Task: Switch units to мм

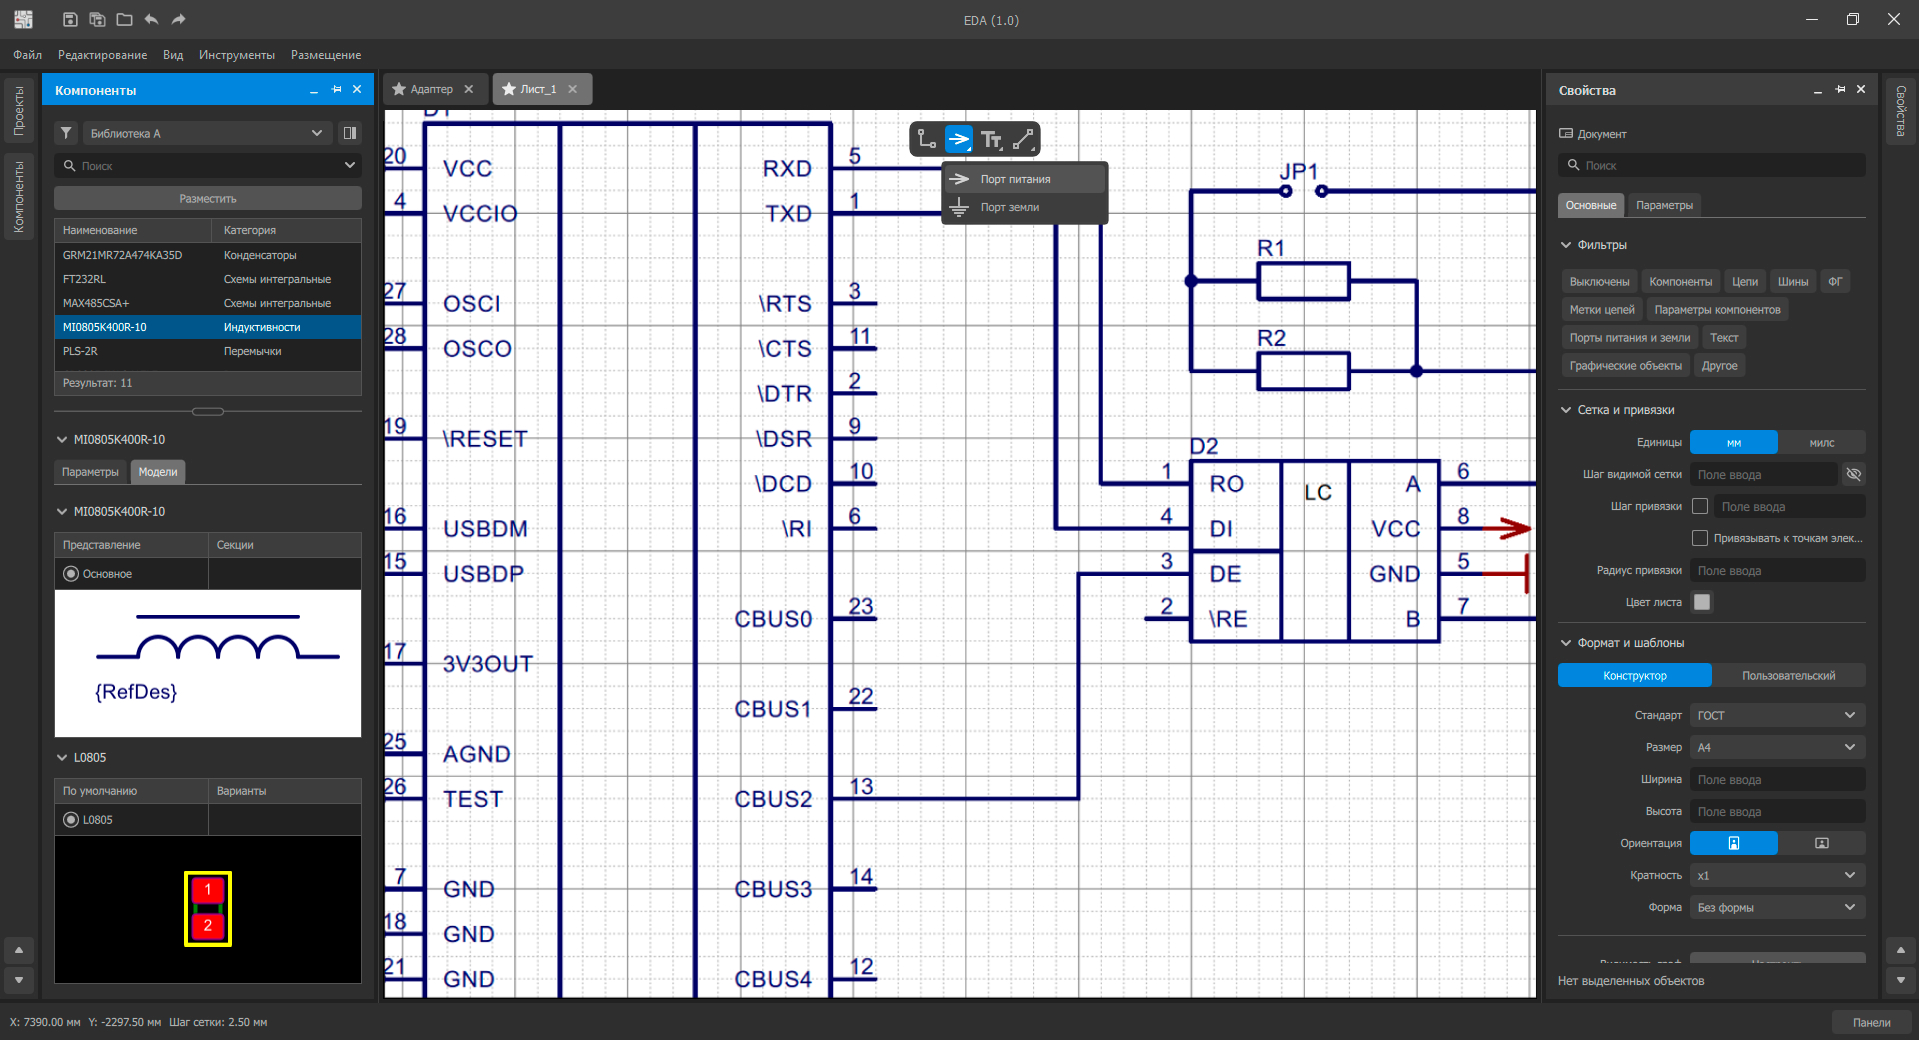Action: (1734, 442)
